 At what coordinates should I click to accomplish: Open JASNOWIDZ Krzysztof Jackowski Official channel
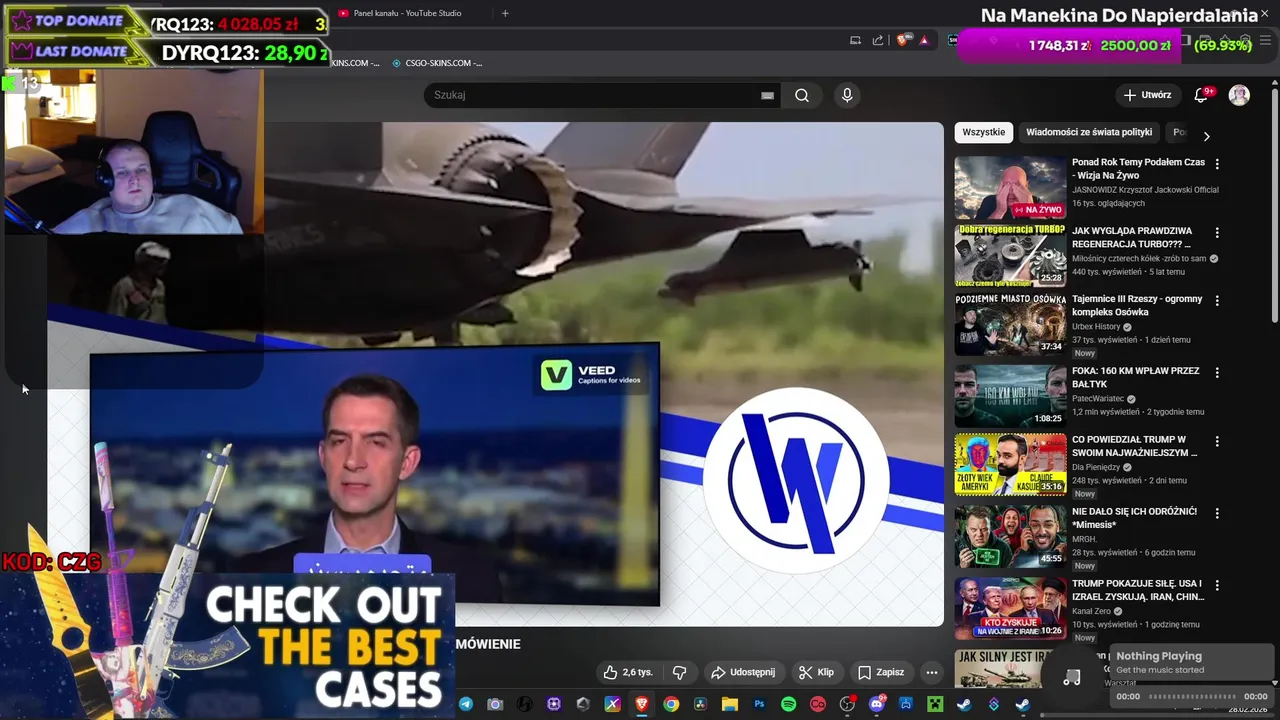pos(1145,189)
